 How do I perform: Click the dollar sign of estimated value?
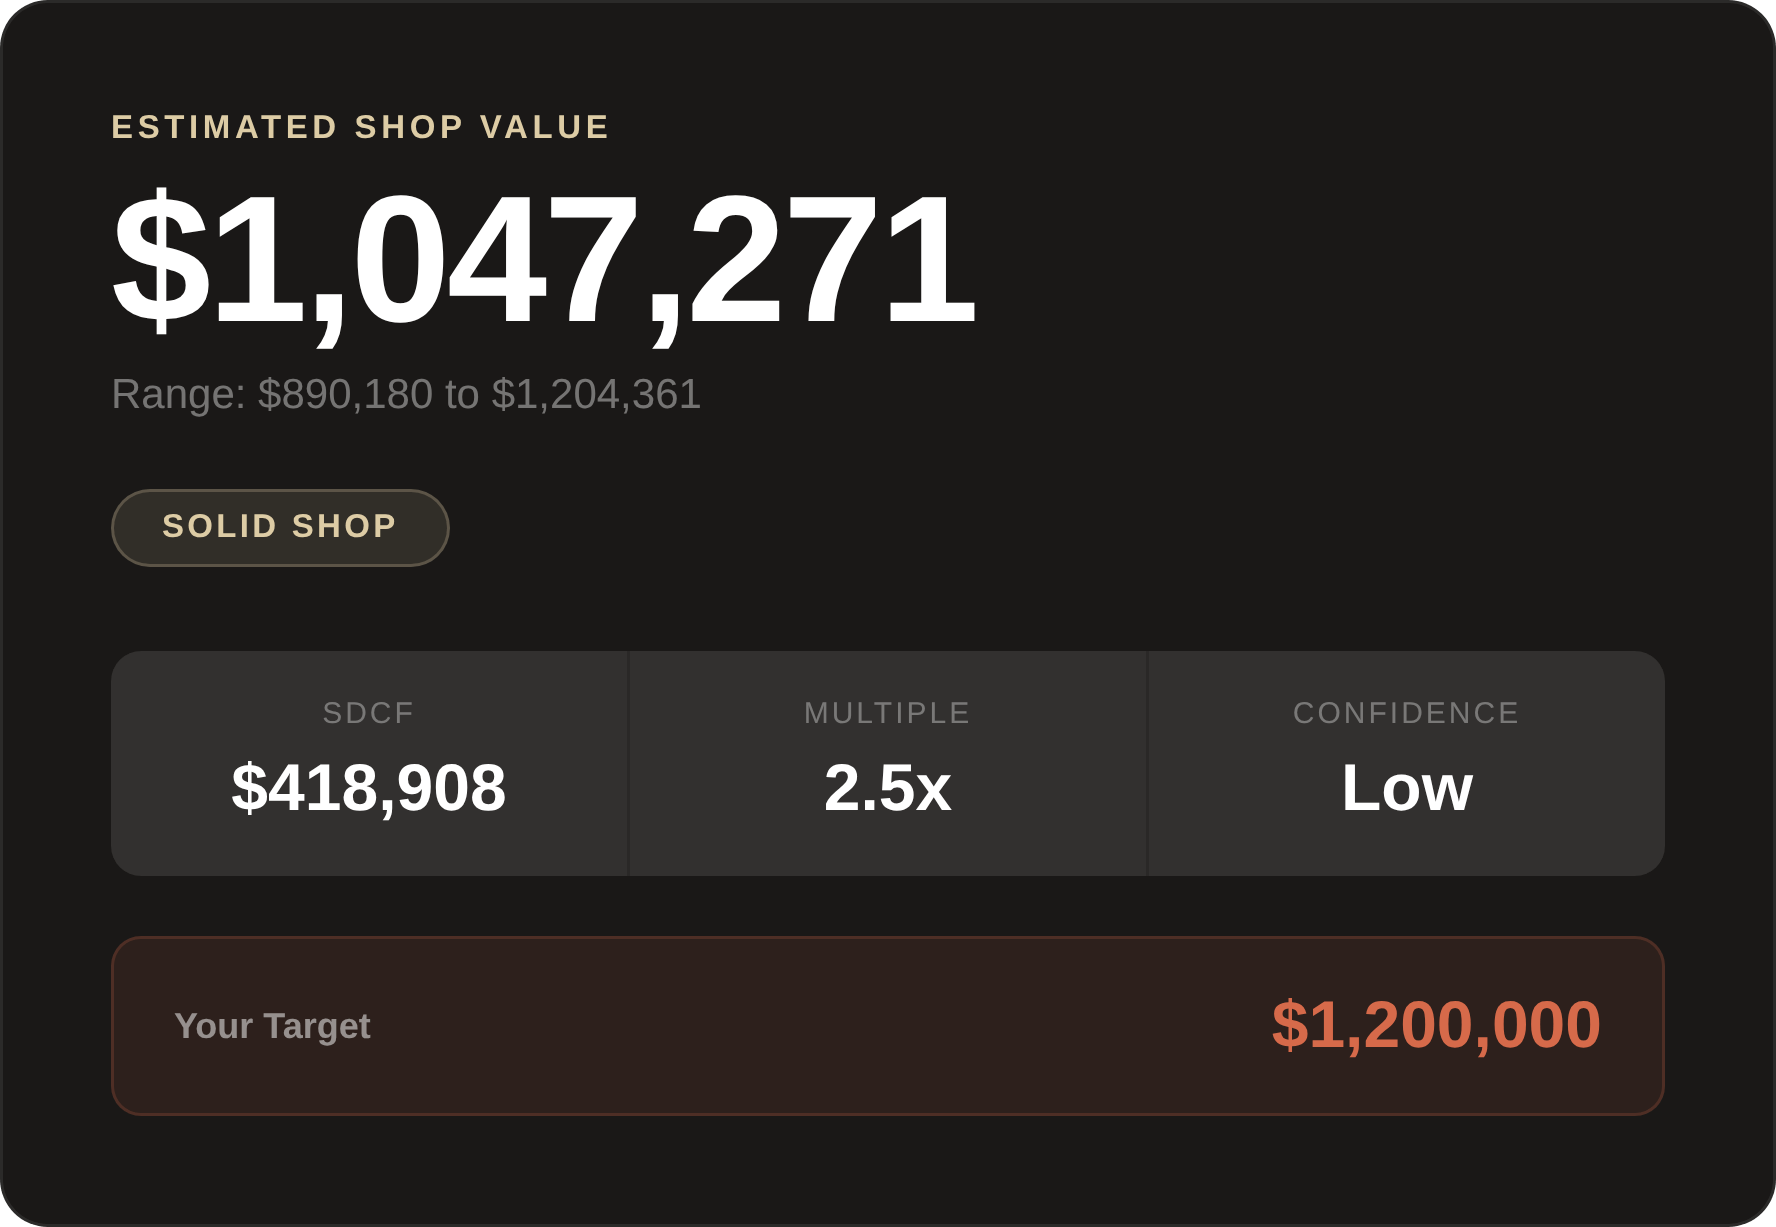pyautogui.click(x=160, y=260)
